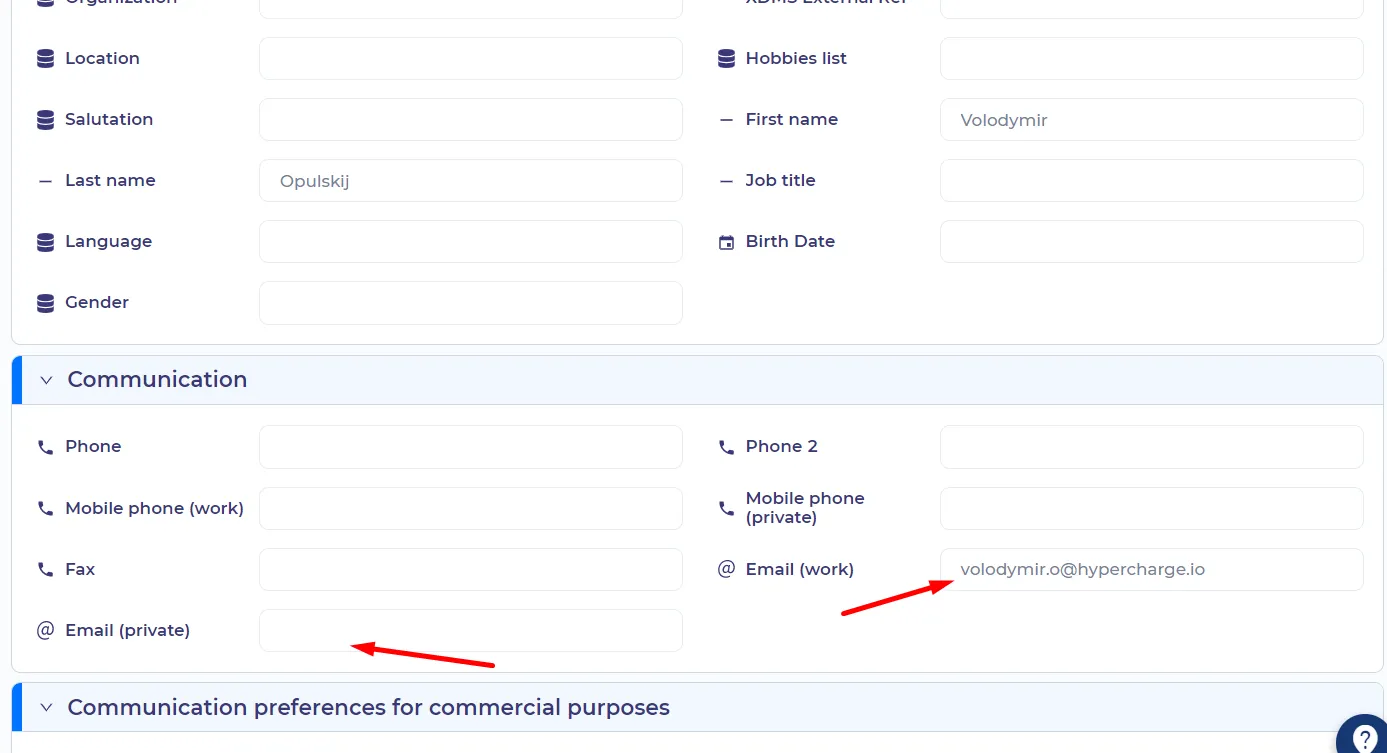Click the help question mark icon
1387x753 pixels.
pos(1365,739)
